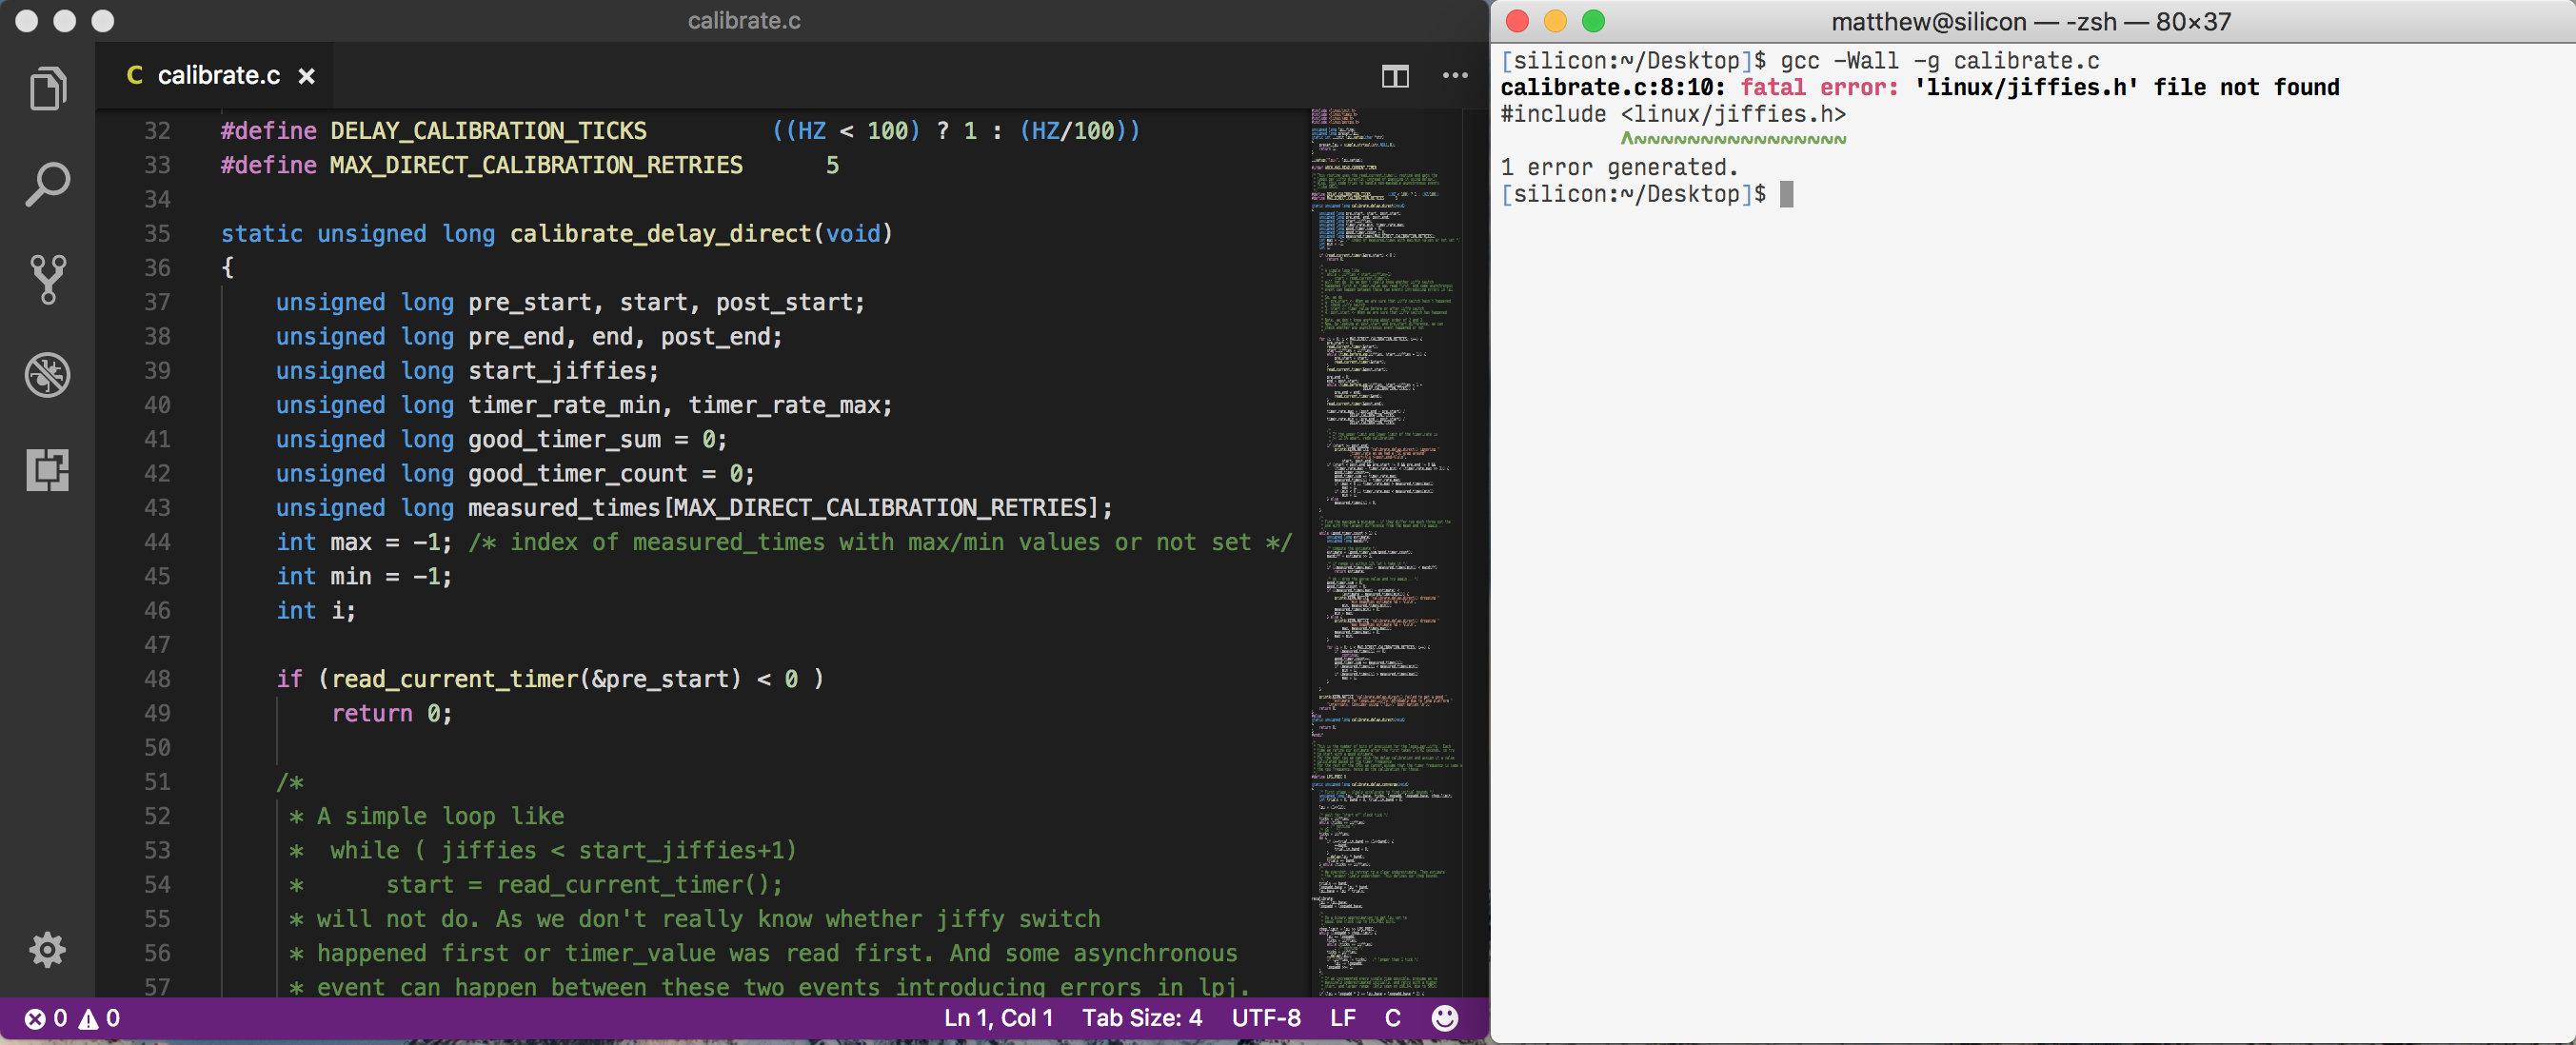Click the DELAY_CALIBRATION_TICKS macro name
The image size is (2576, 1045).
tap(488, 131)
